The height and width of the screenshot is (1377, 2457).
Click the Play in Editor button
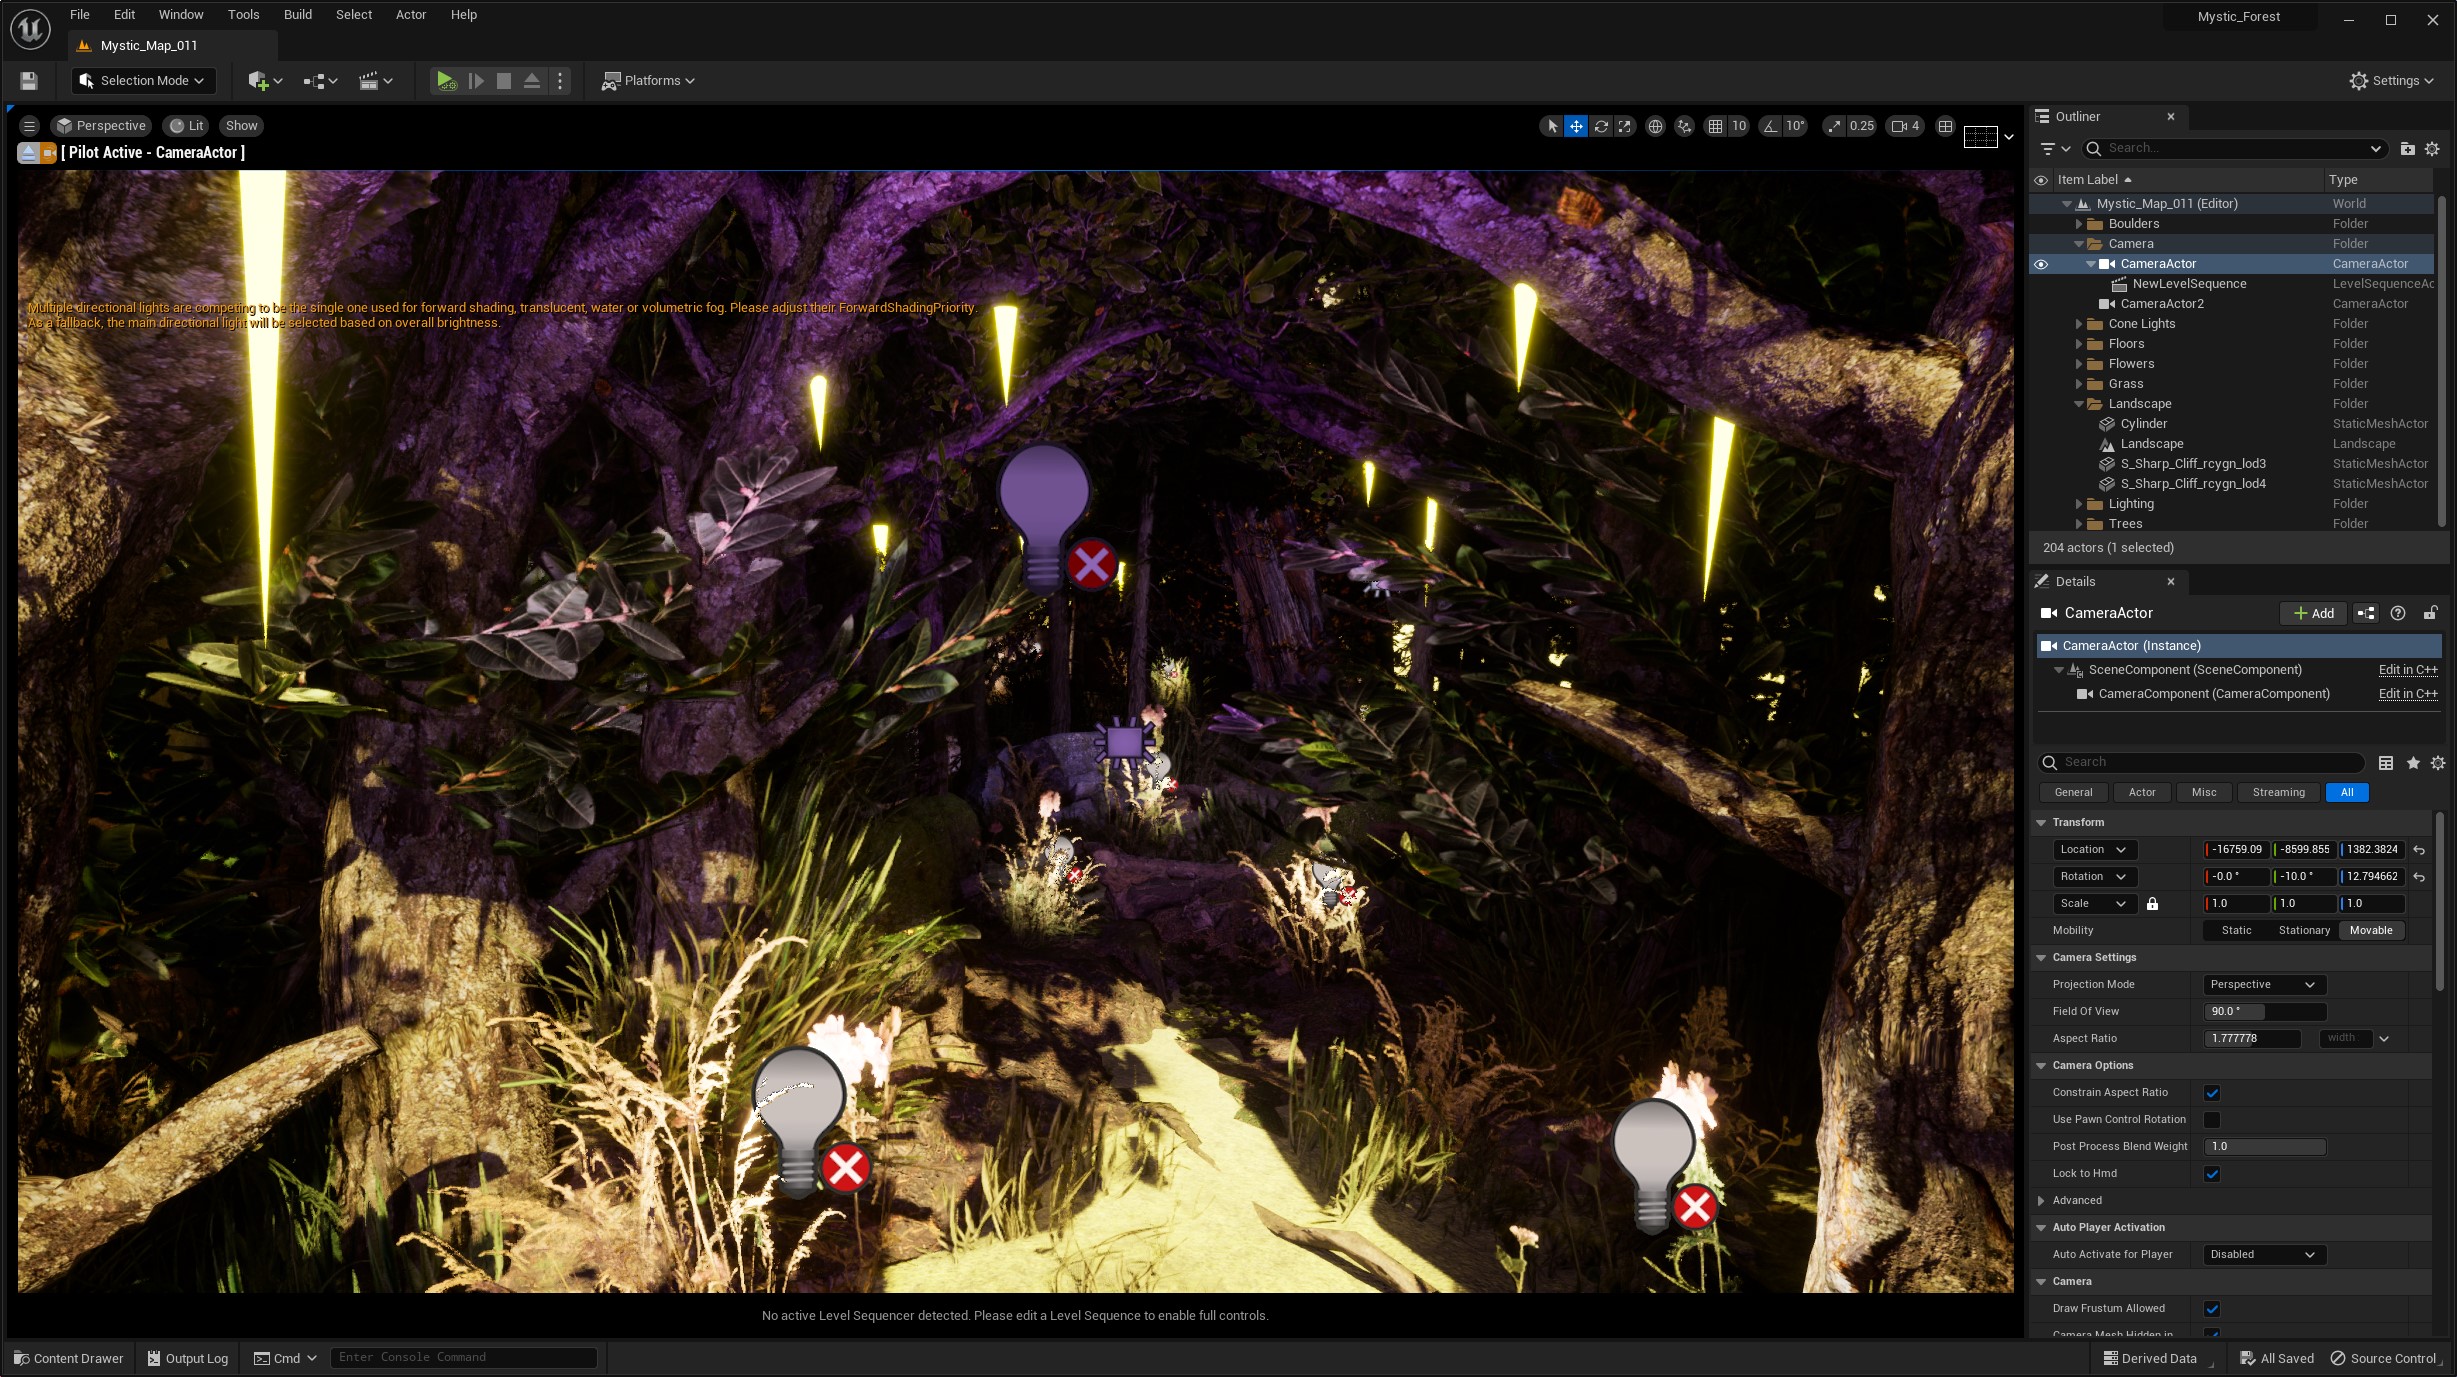pyautogui.click(x=446, y=81)
